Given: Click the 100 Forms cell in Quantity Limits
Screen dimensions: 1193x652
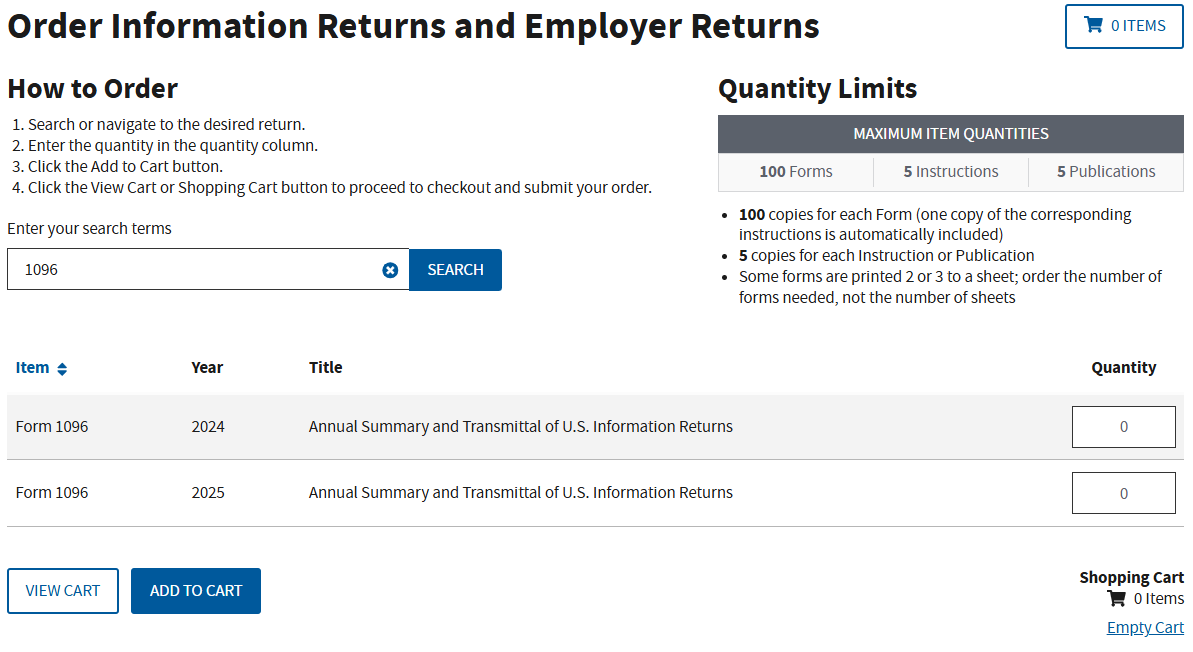Looking at the screenshot, I should (x=795, y=171).
